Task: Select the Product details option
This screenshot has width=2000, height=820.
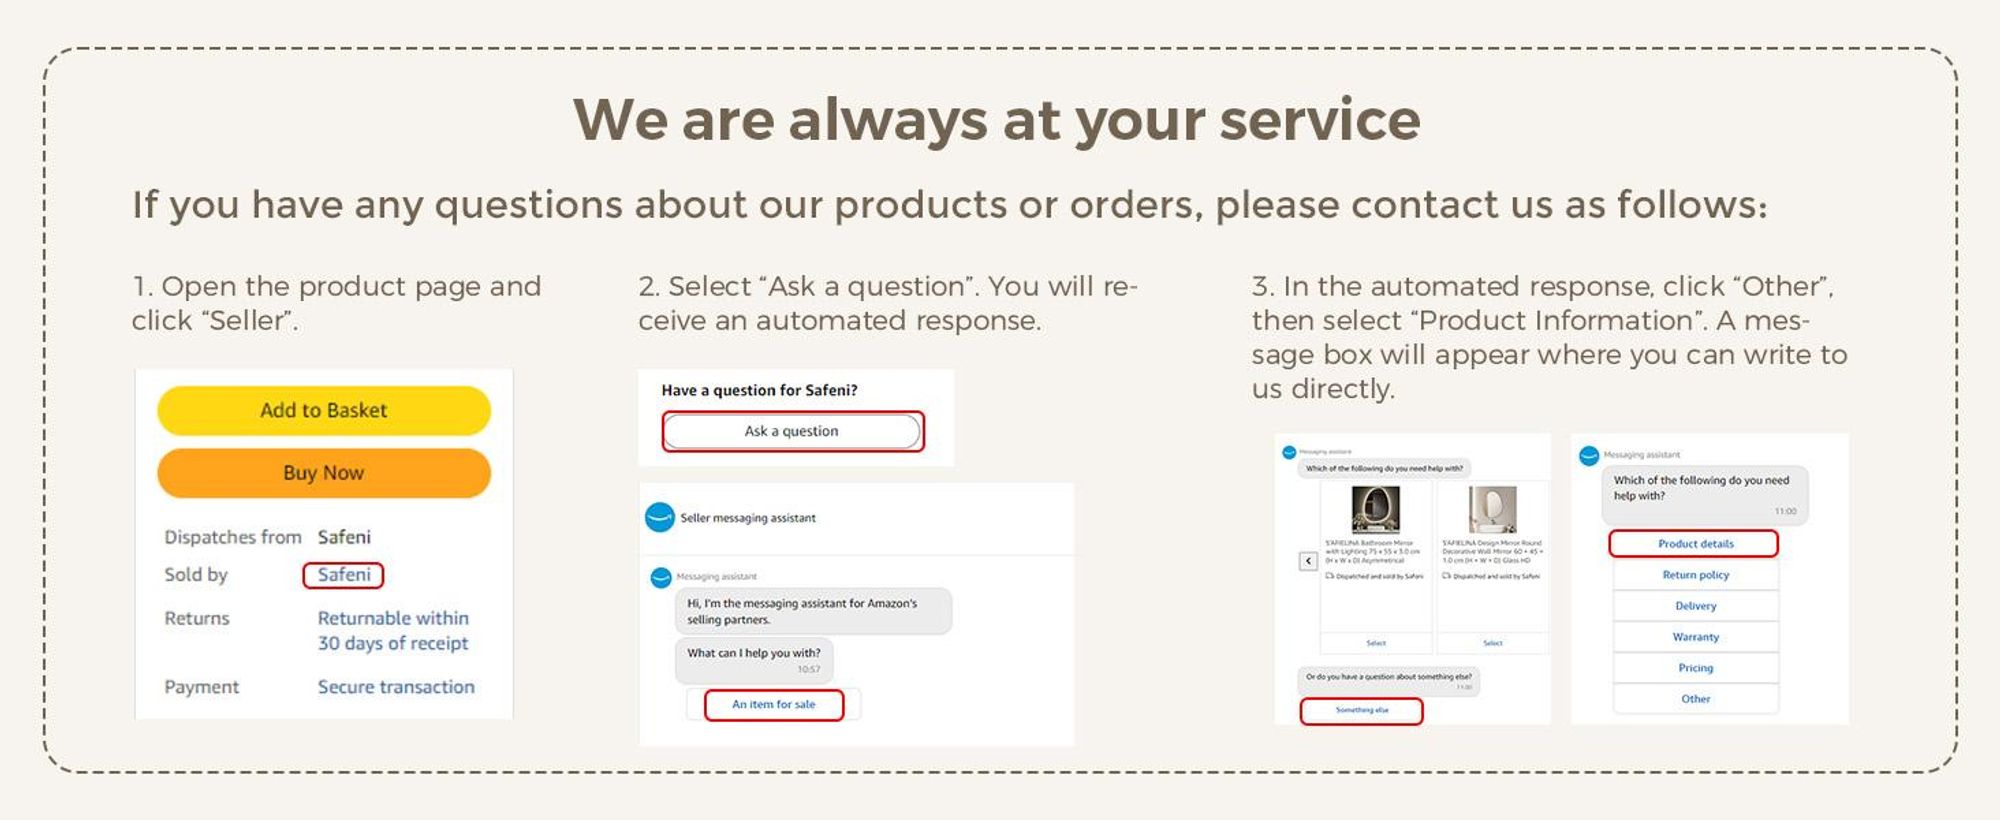Action: click(x=1694, y=544)
